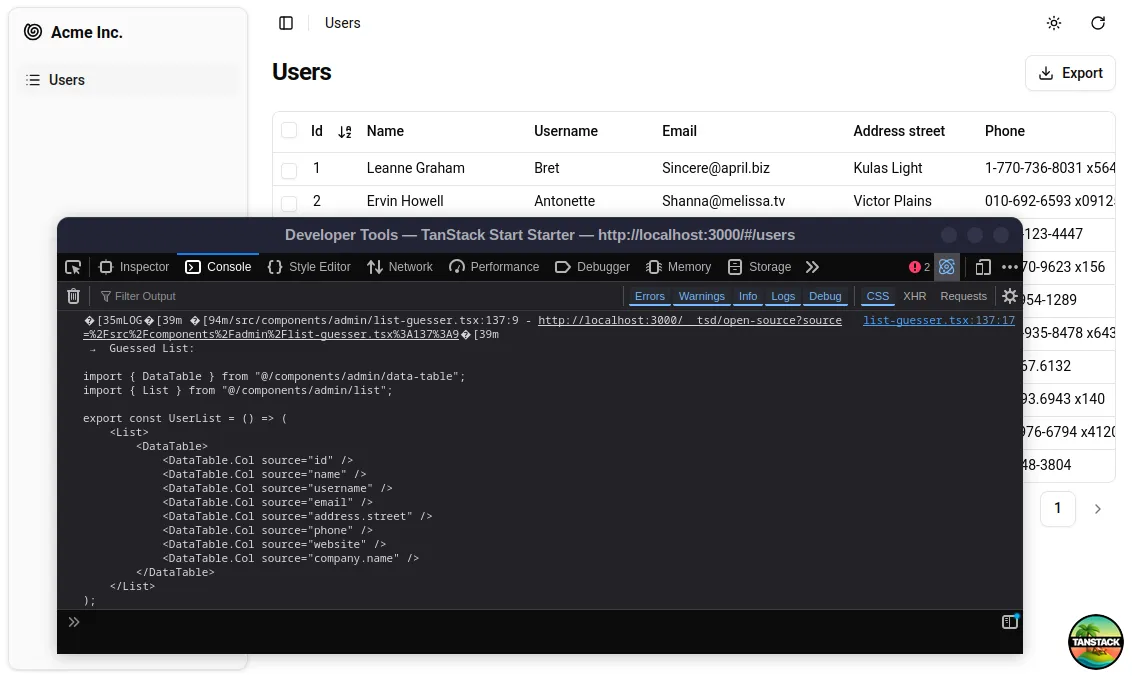Toggle the select-all checkbox in table header
Screen dimensions: 1132x678
click(289, 131)
